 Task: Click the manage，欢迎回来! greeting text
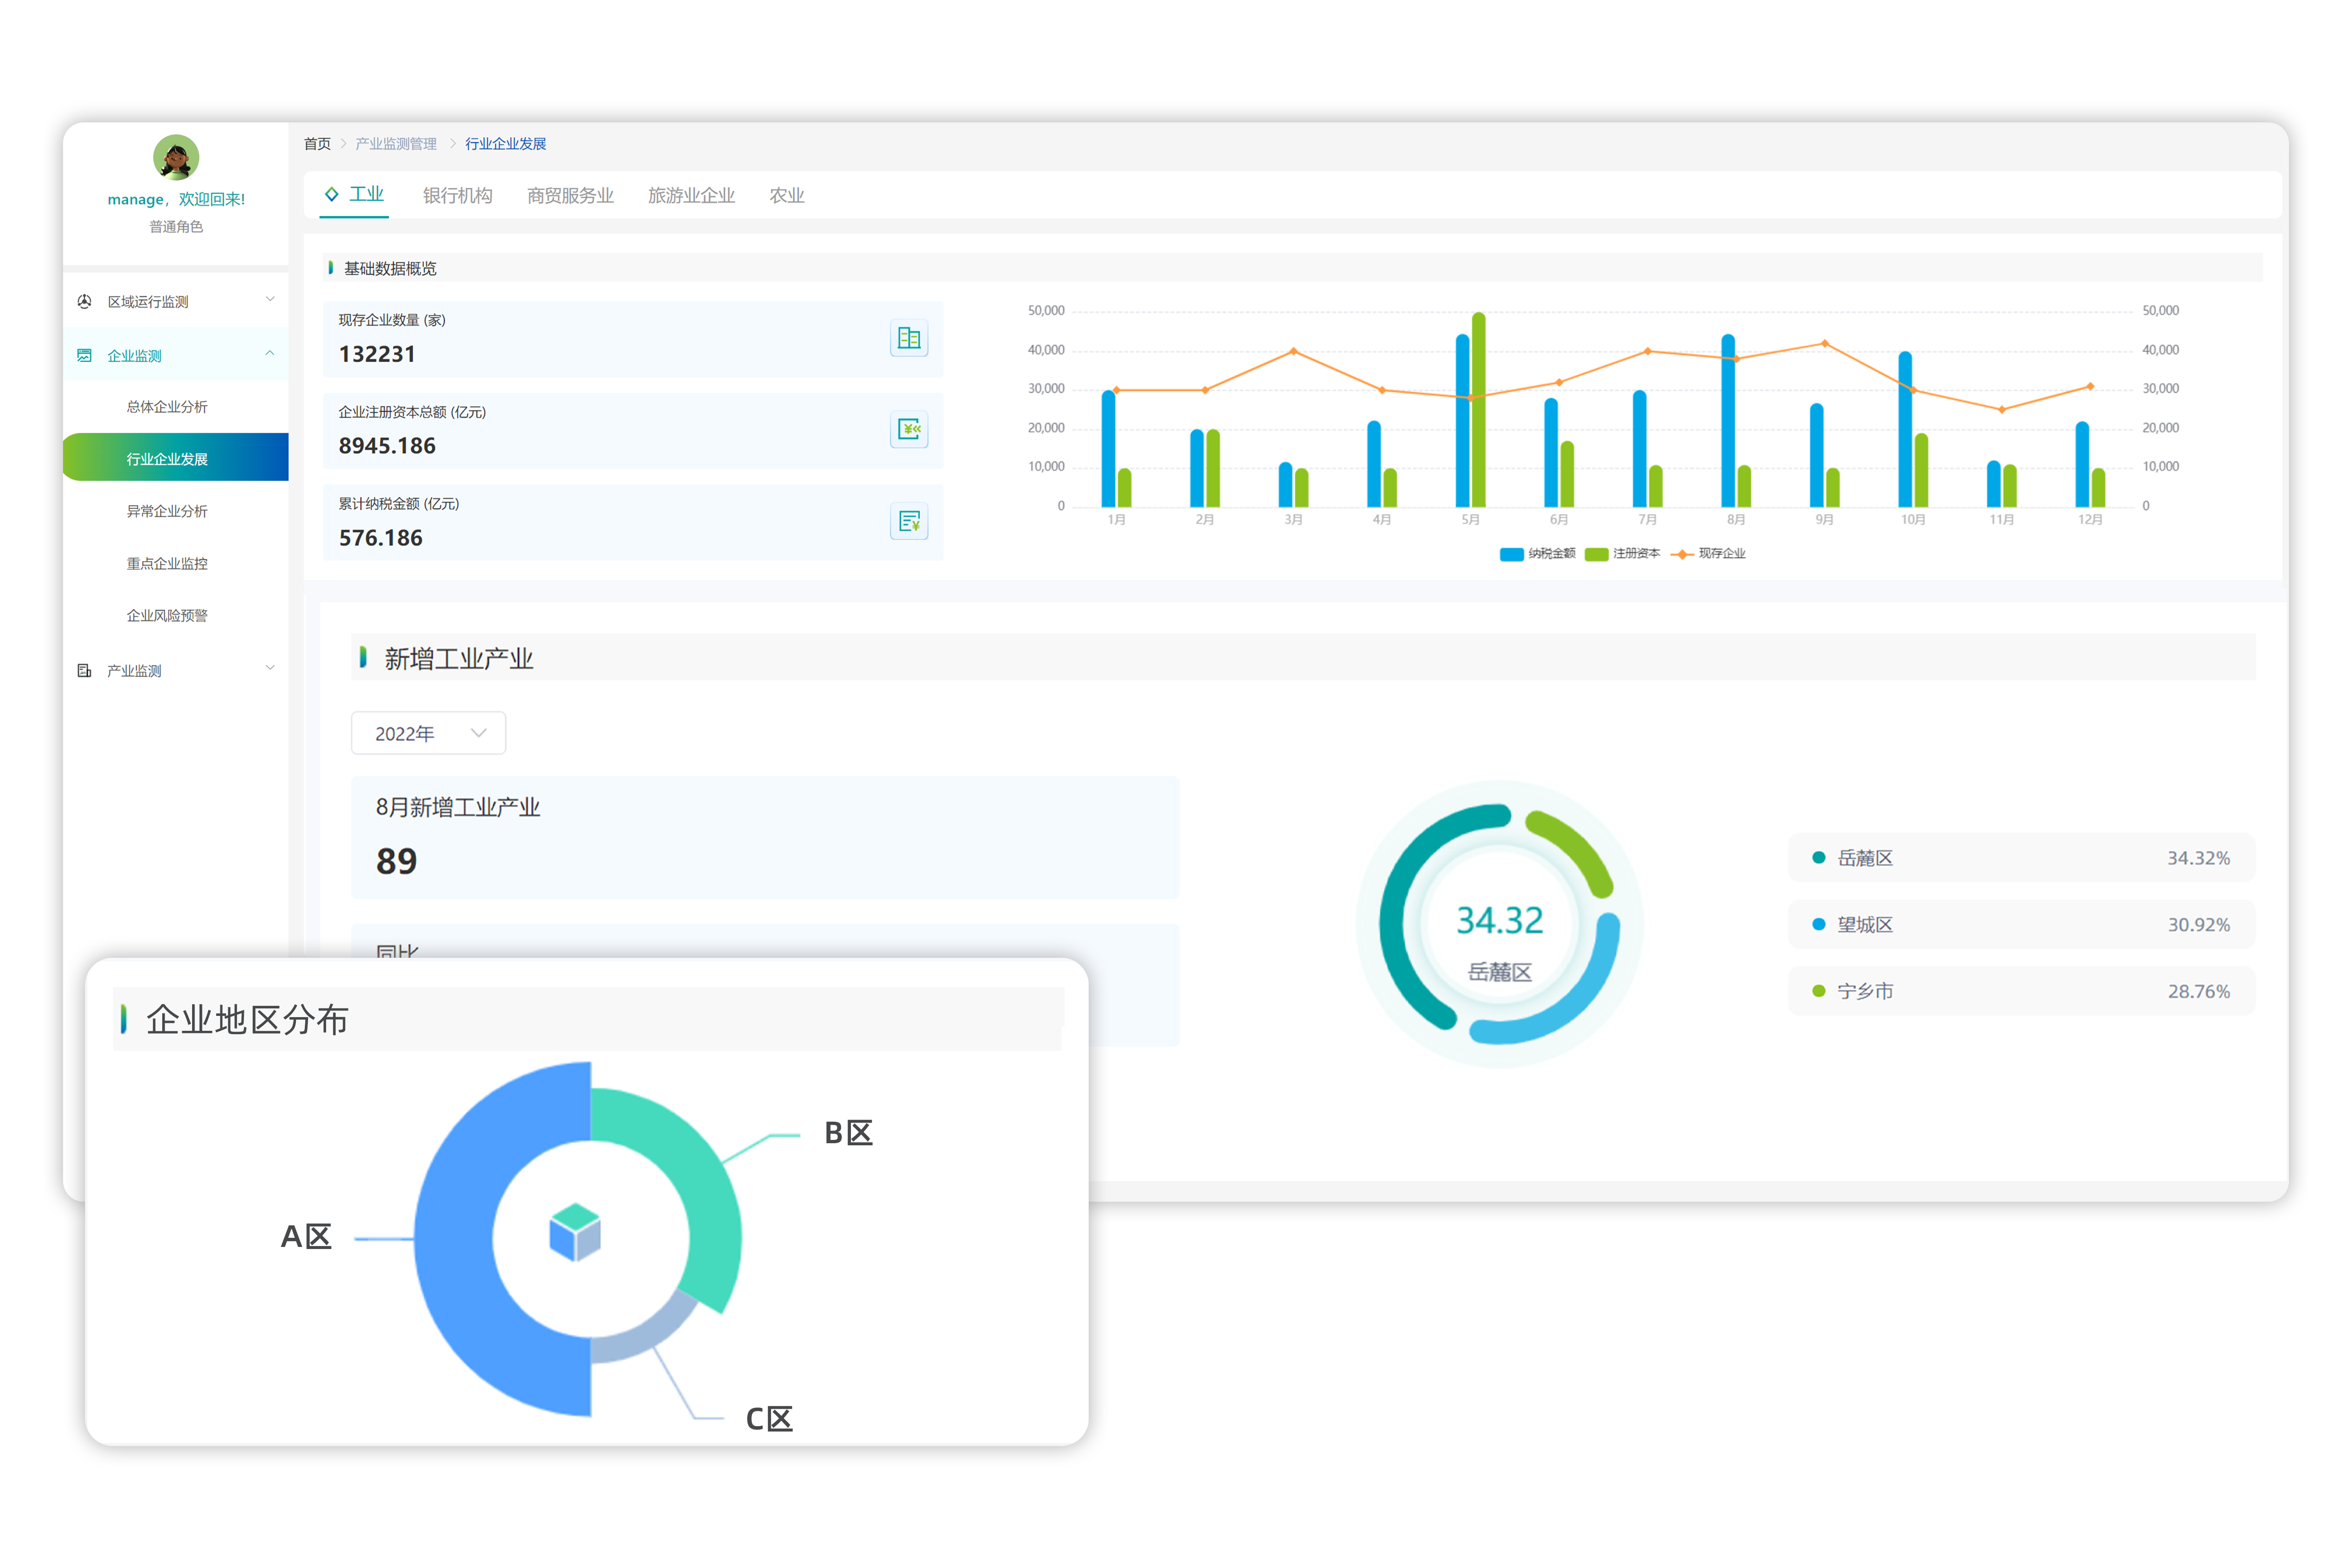[176, 199]
